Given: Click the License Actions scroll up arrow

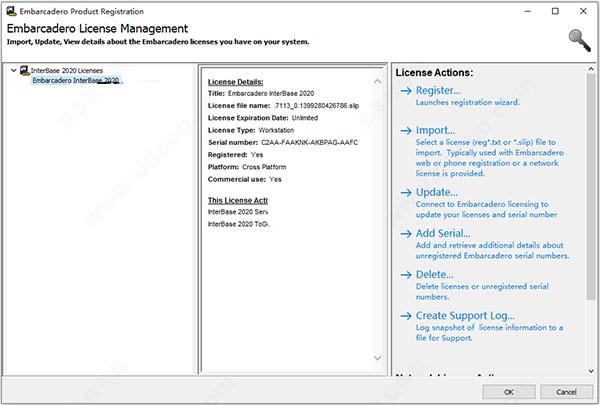Looking at the screenshot, I should 591,69.
